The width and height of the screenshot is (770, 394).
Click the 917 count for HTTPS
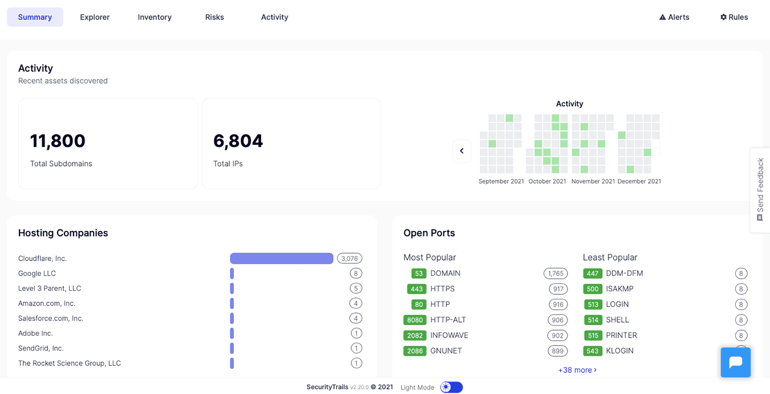point(558,289)
